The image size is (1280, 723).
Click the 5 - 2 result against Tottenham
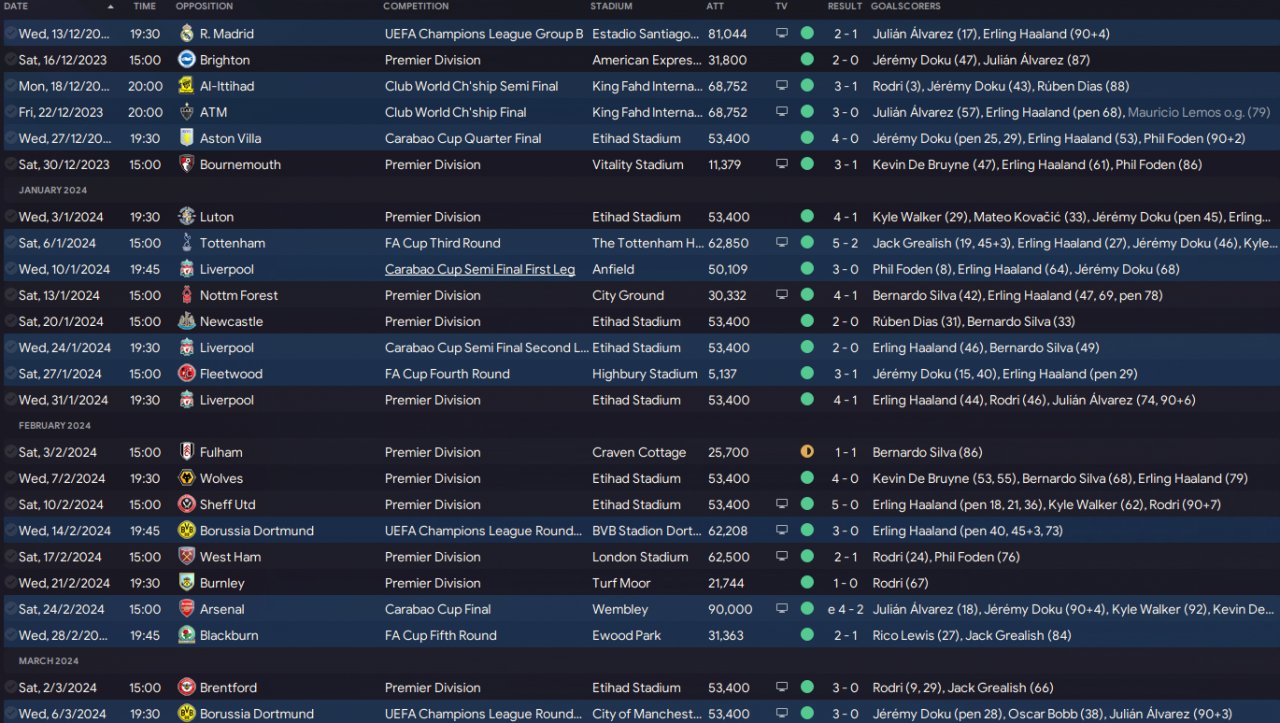[846, 243]
